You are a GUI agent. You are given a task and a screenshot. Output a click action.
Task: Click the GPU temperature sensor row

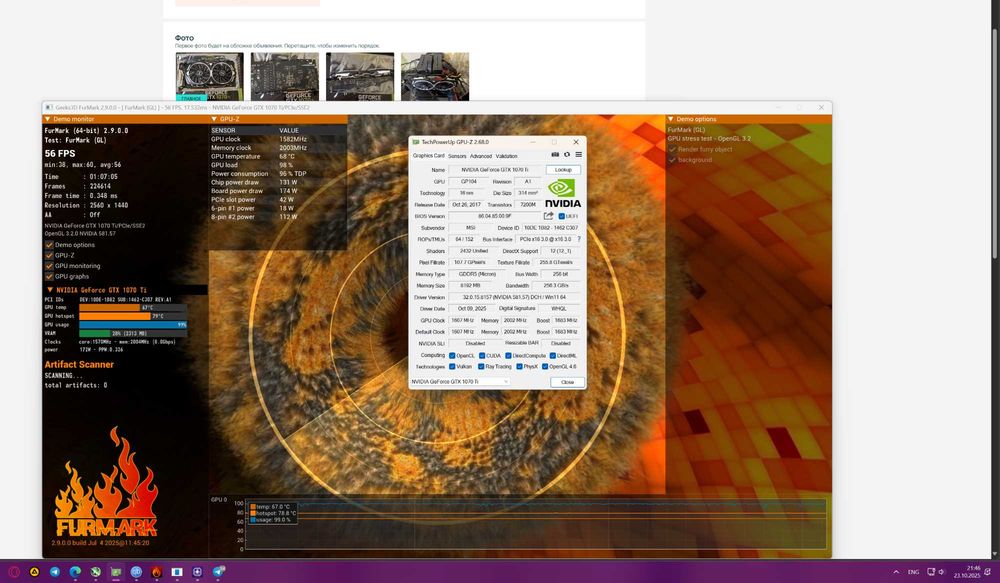tap(278, 156)
